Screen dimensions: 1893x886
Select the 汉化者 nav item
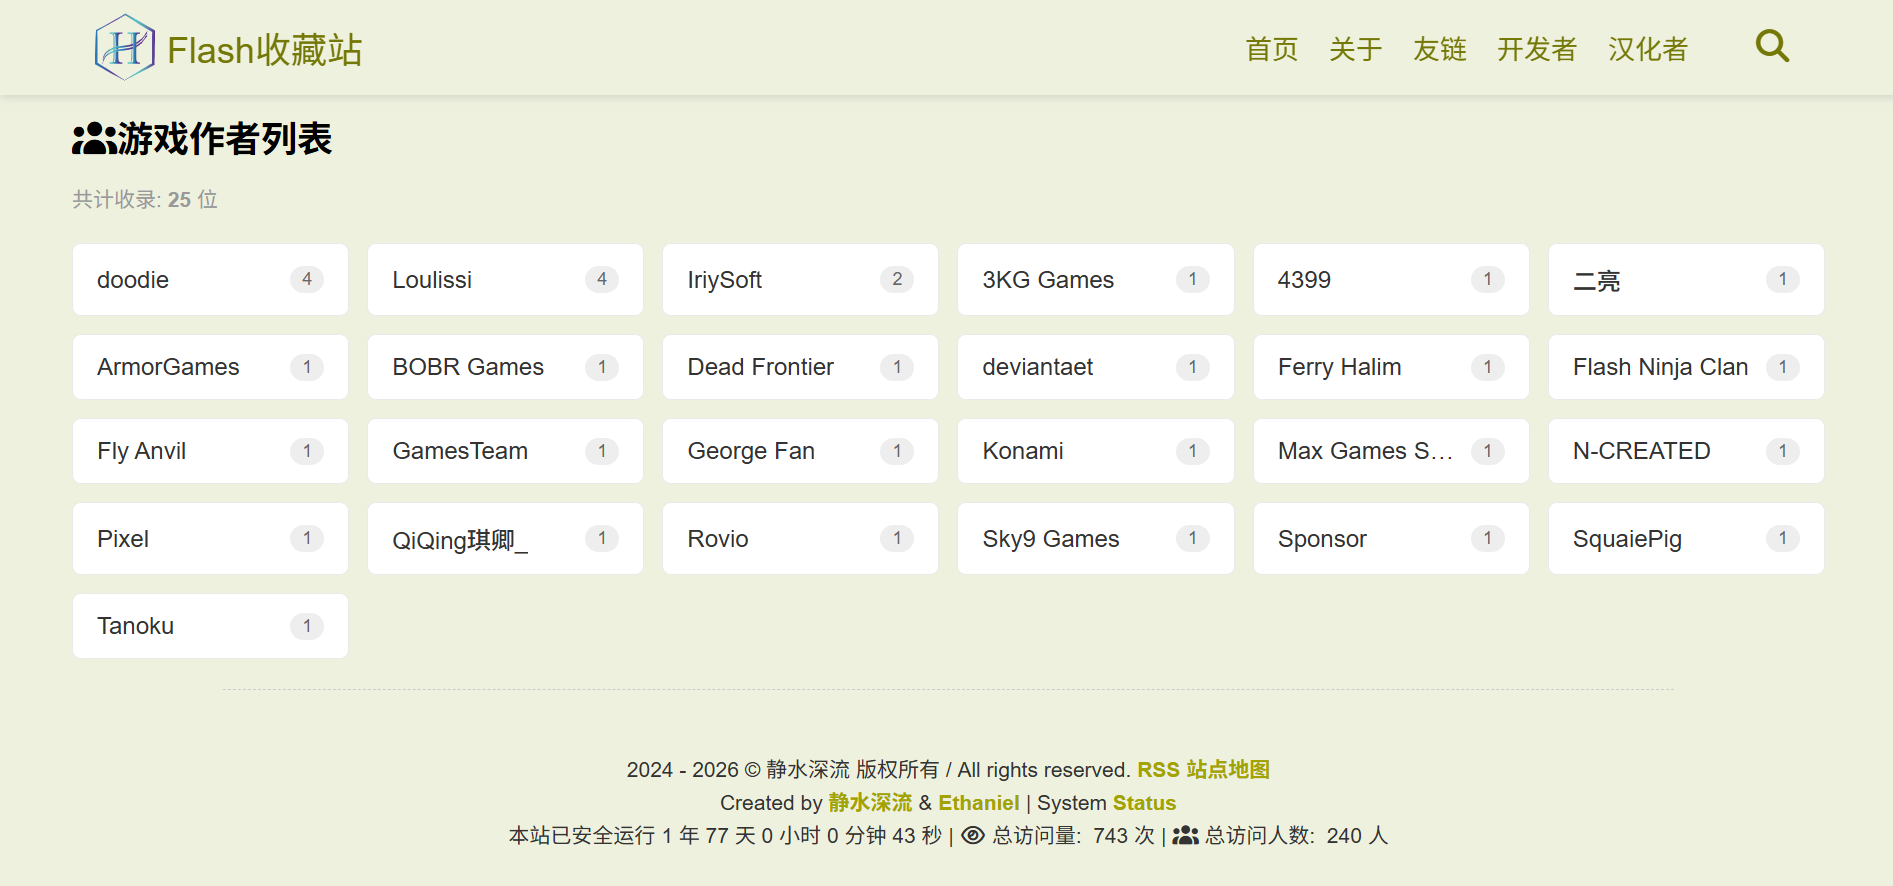(x=1647, y=49)
